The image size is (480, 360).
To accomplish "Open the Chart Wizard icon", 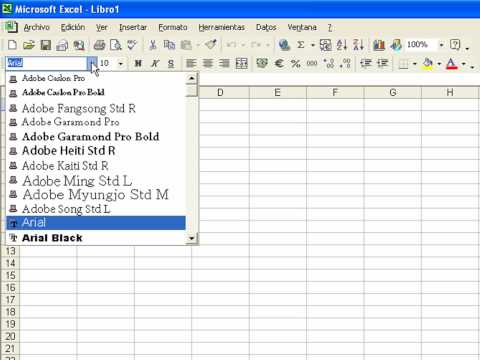I will [x=379, y=45].
